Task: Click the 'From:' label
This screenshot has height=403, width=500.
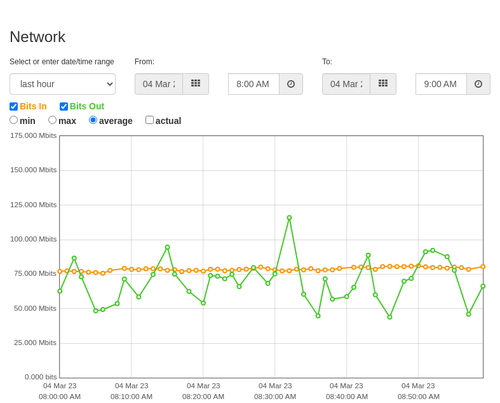Action: pos(144,62)
